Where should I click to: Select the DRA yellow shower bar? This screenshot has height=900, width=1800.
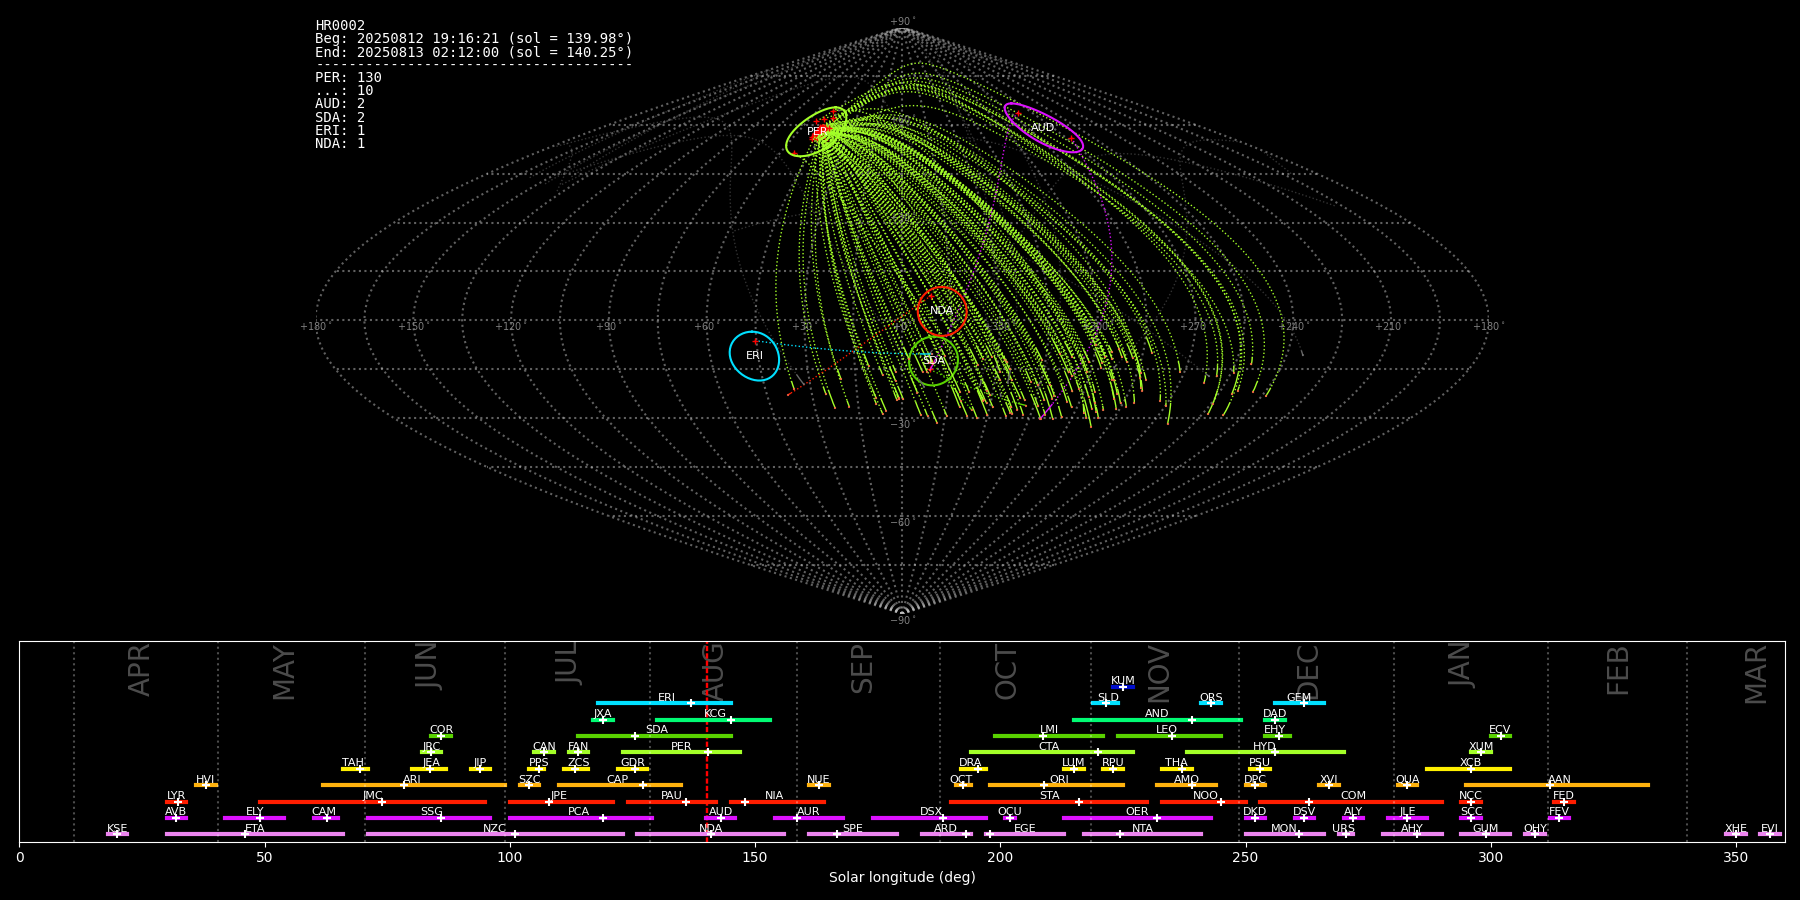point(973,769)
